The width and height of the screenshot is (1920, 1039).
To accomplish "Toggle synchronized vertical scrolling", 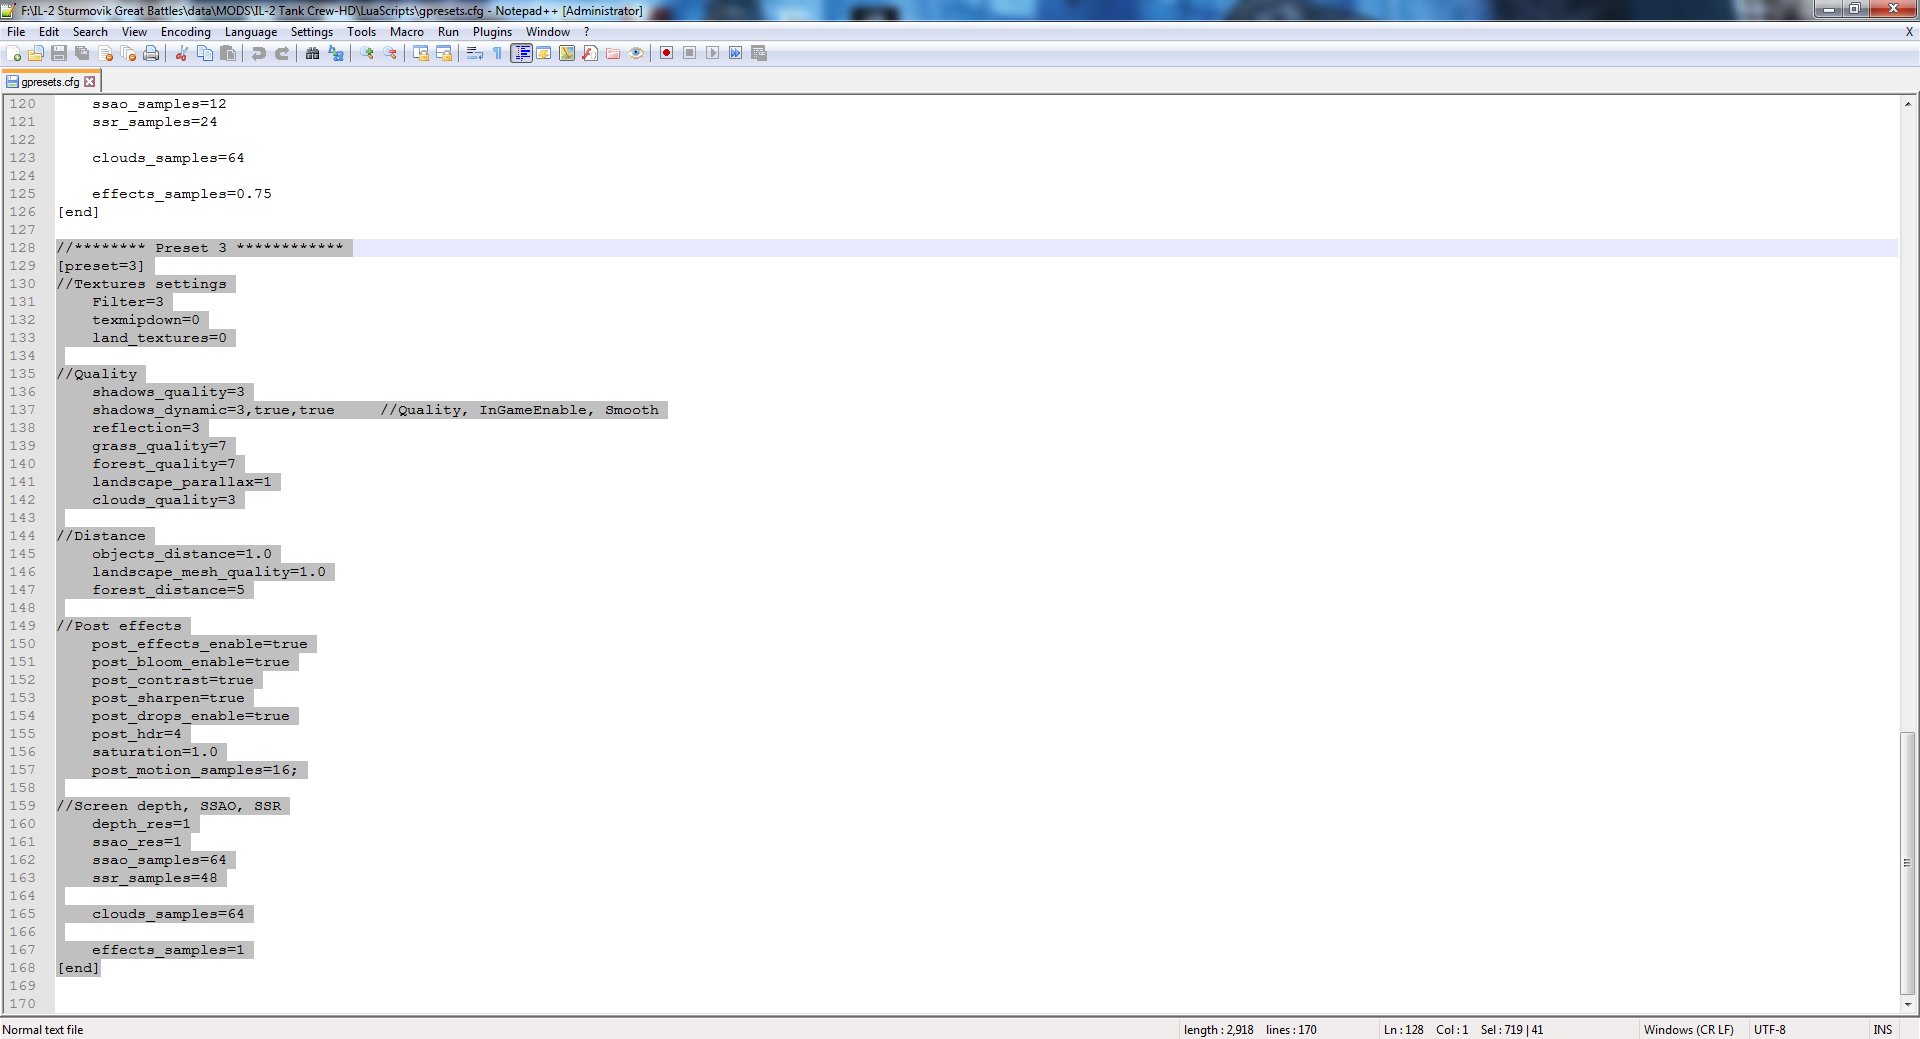I will (421, 53).
